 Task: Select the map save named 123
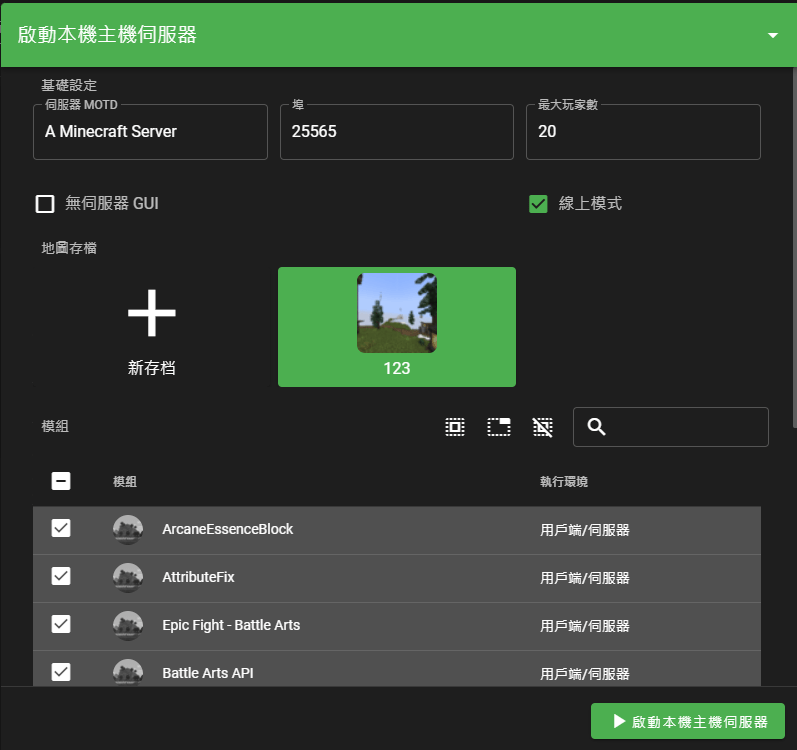click(x=397, y=327)
